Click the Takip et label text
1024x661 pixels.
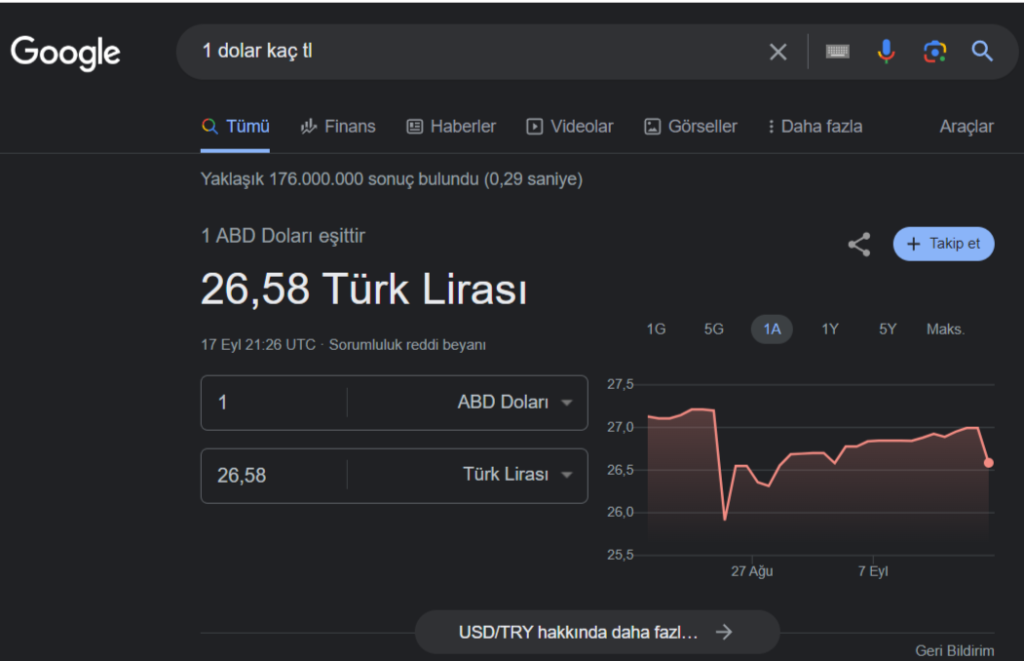(x=954, y=244)
